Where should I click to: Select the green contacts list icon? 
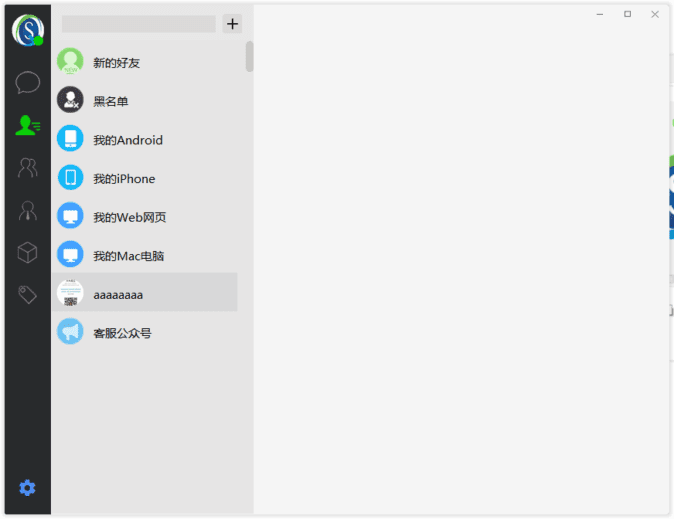(28, 125)
